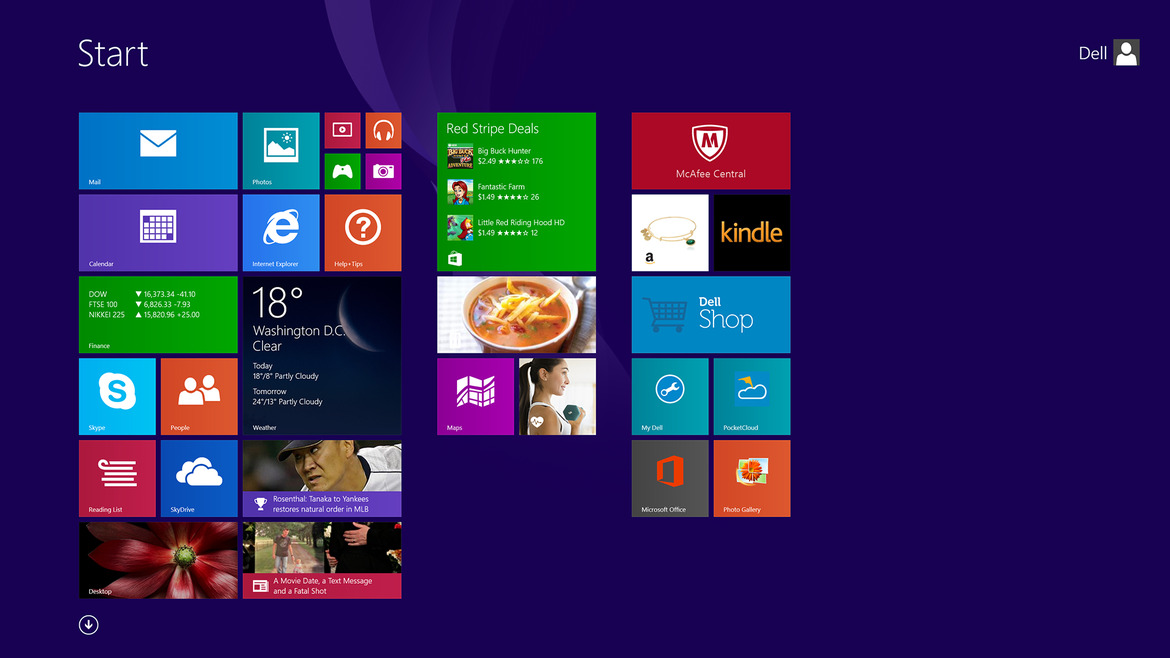Launch the Video small tile

click(342, 130)
